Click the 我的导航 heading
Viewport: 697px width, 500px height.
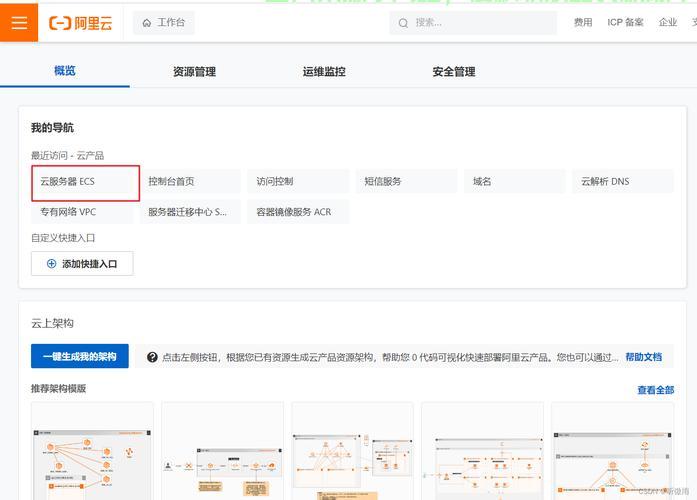point(52,128)
